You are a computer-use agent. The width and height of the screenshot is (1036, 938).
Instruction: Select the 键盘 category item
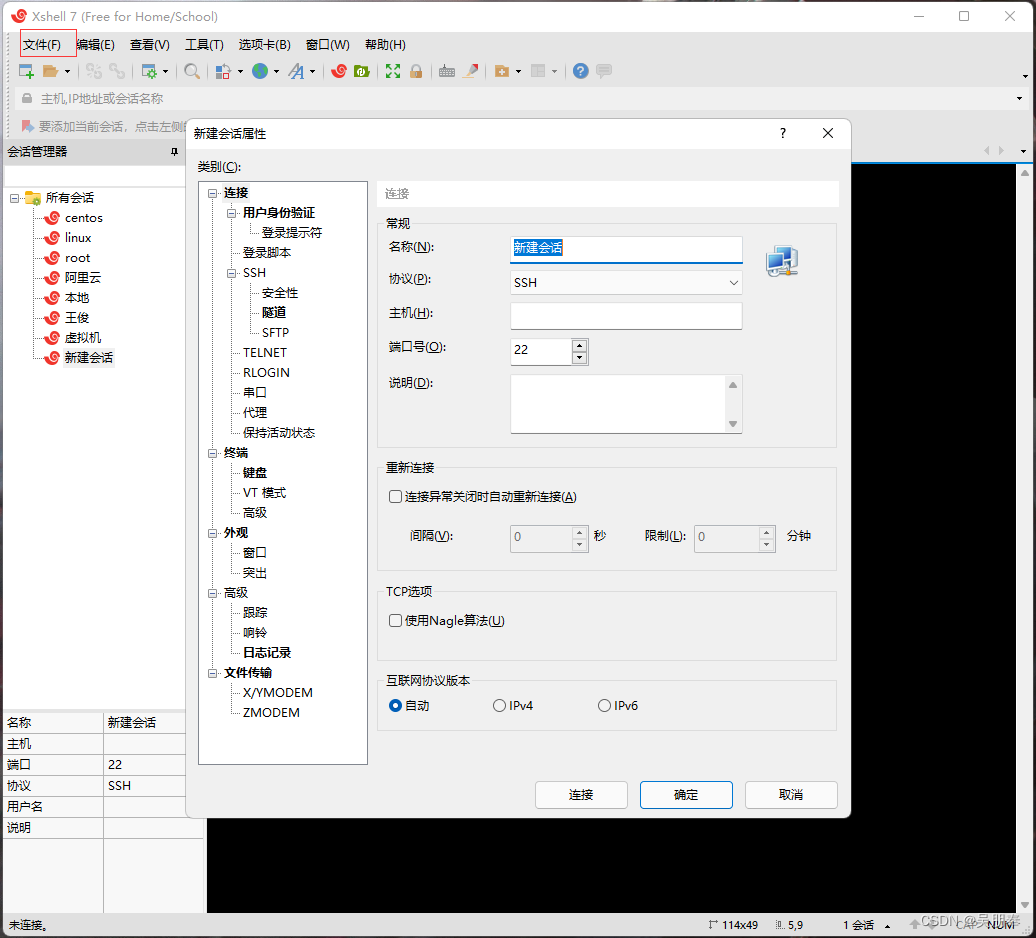click(255, 473)
